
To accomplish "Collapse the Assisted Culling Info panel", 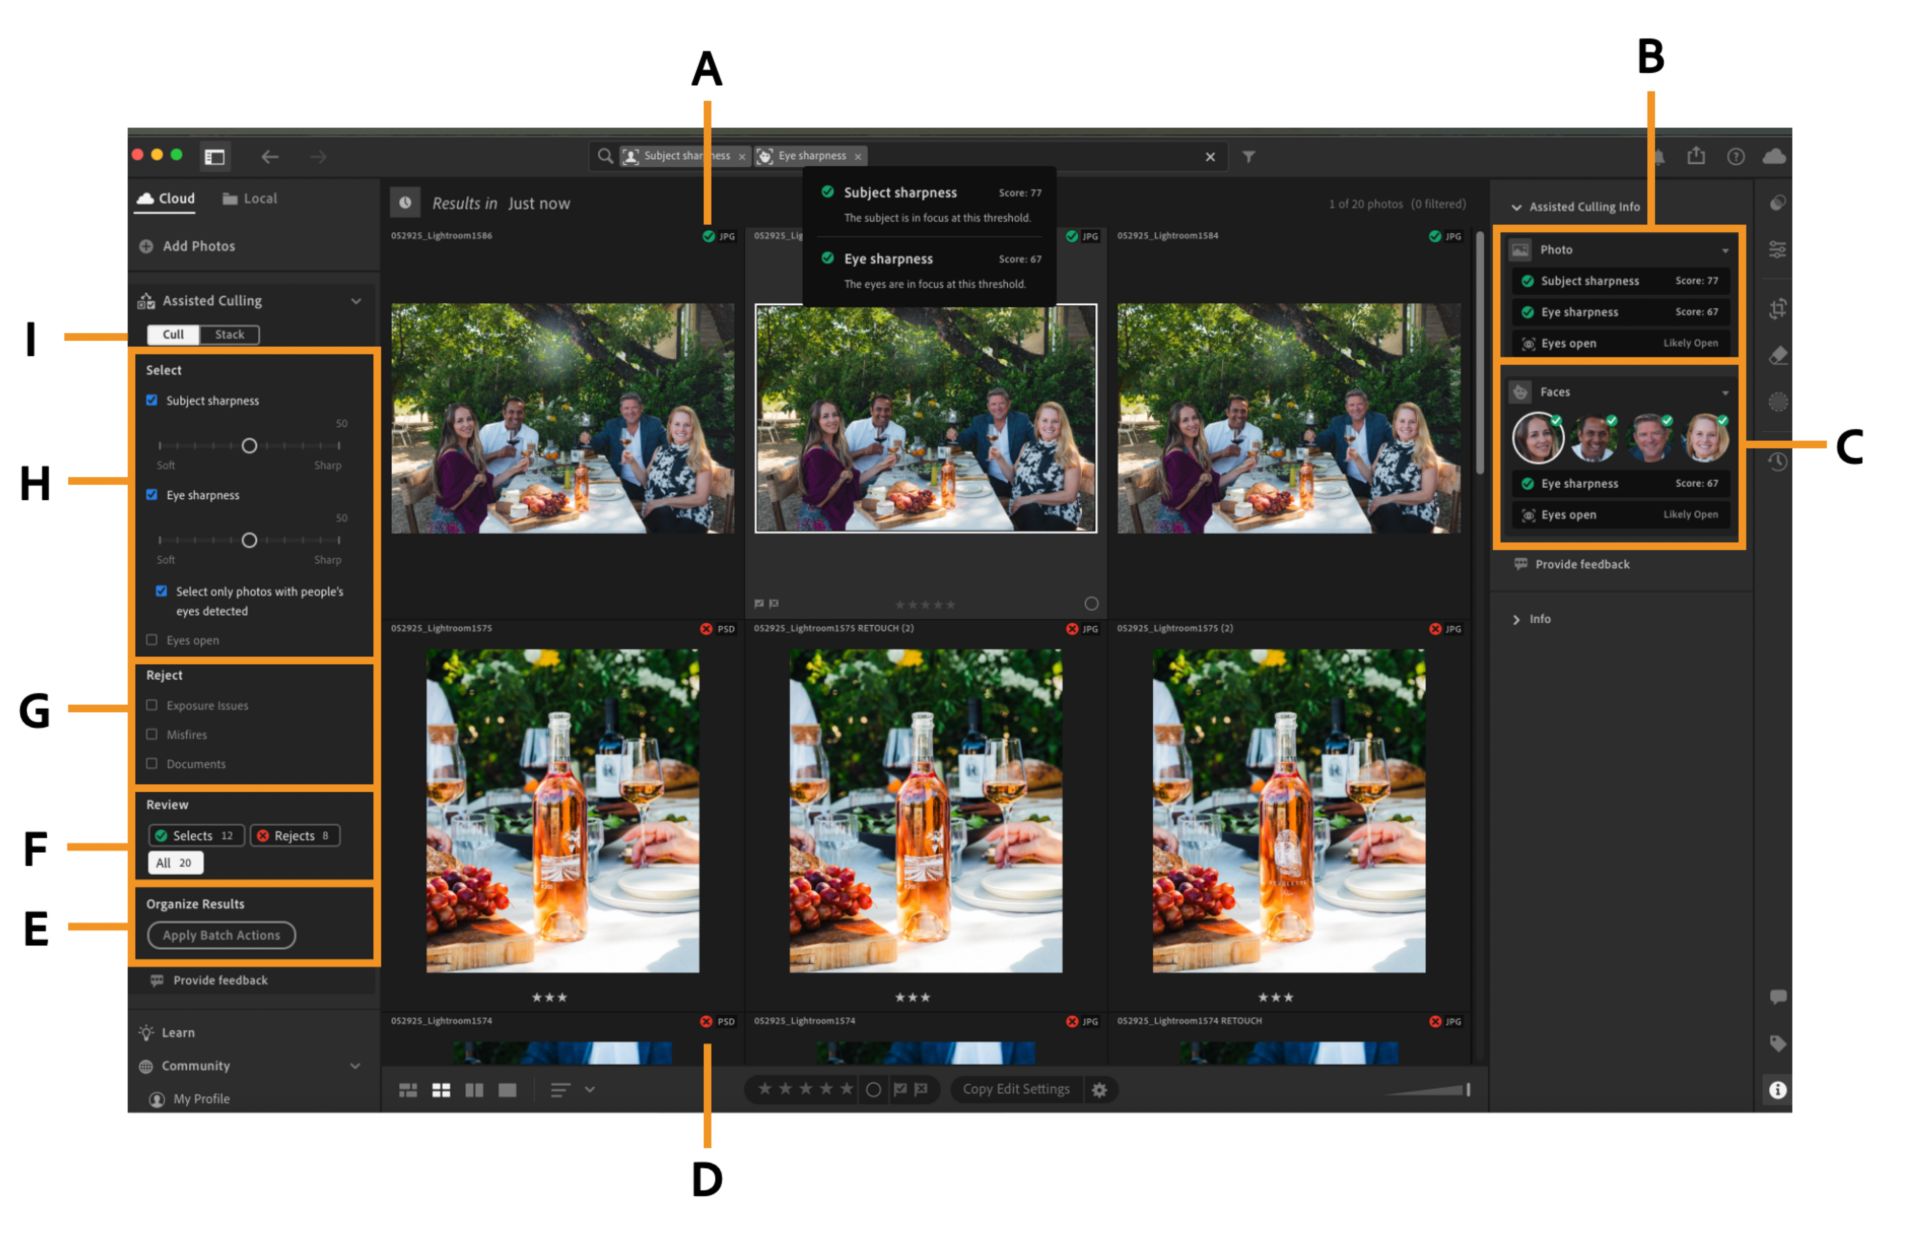I will pyautogui.click(x=1517, y=208).
